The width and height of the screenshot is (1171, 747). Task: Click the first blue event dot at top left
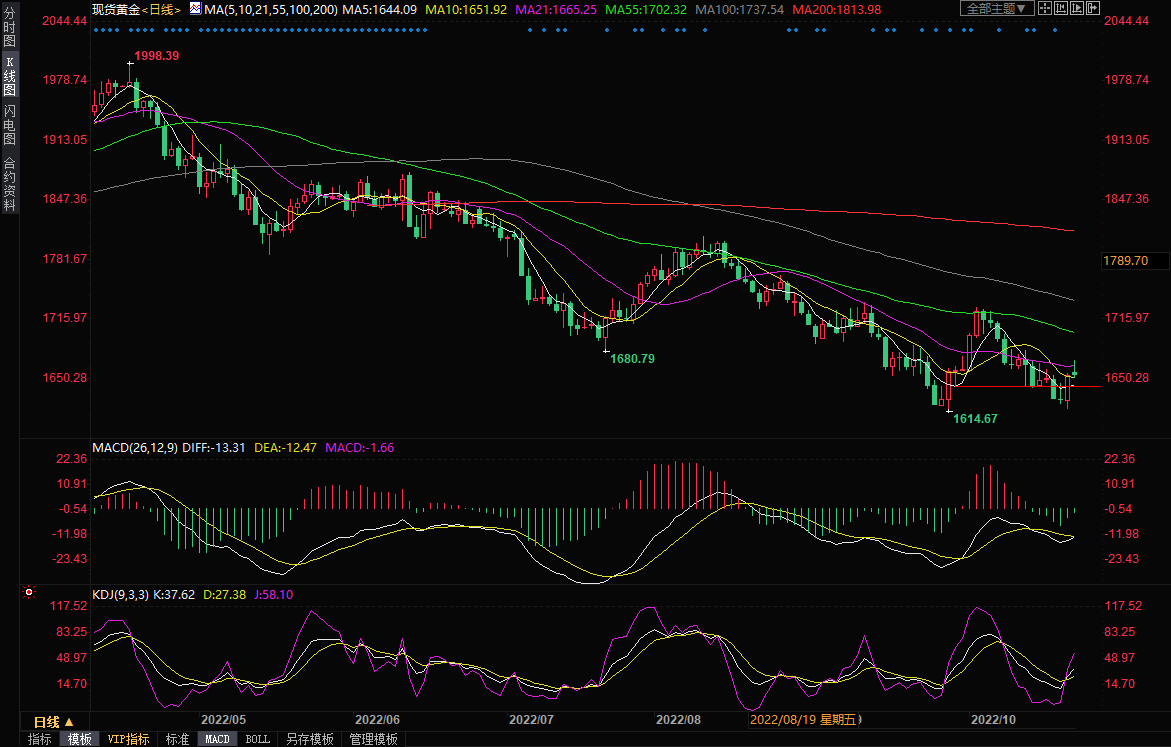coord(94,30)
